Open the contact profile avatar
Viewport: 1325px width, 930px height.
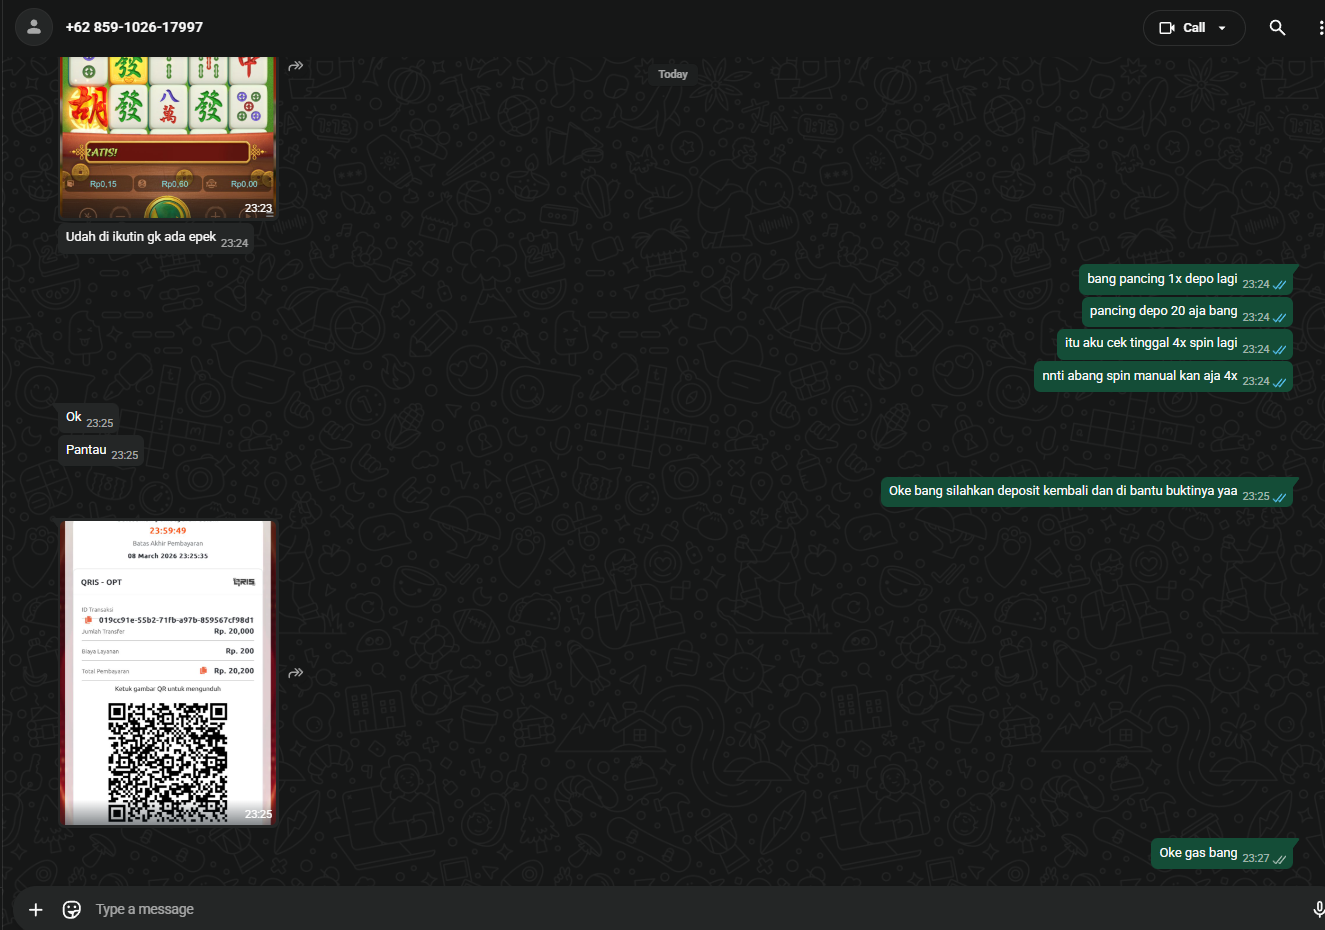coord(34,27)
